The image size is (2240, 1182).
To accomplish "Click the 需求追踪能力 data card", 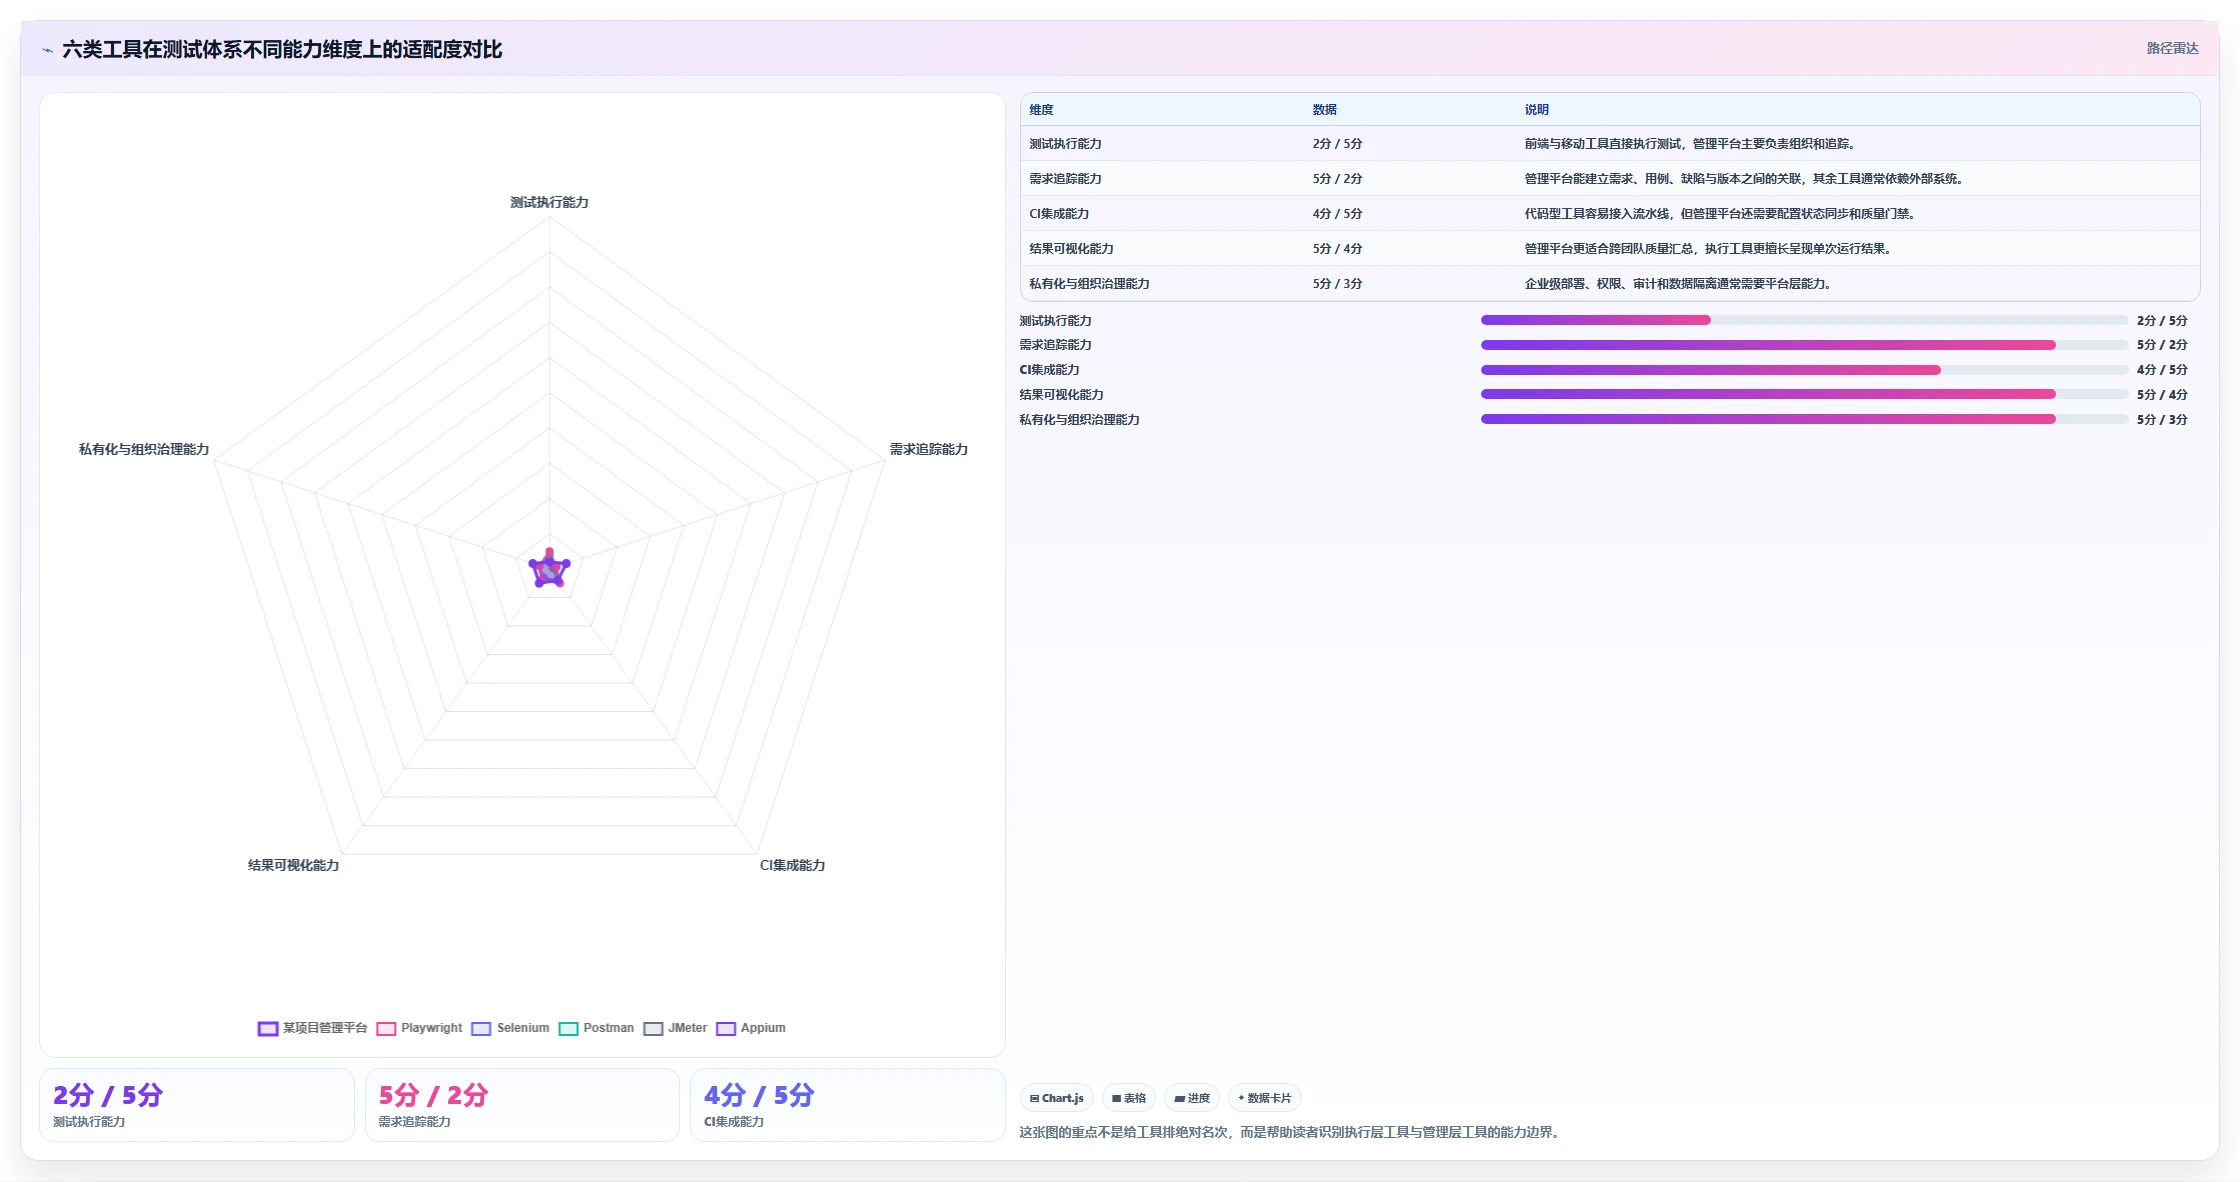I will pyautogui.click(x=522, y=1105).
